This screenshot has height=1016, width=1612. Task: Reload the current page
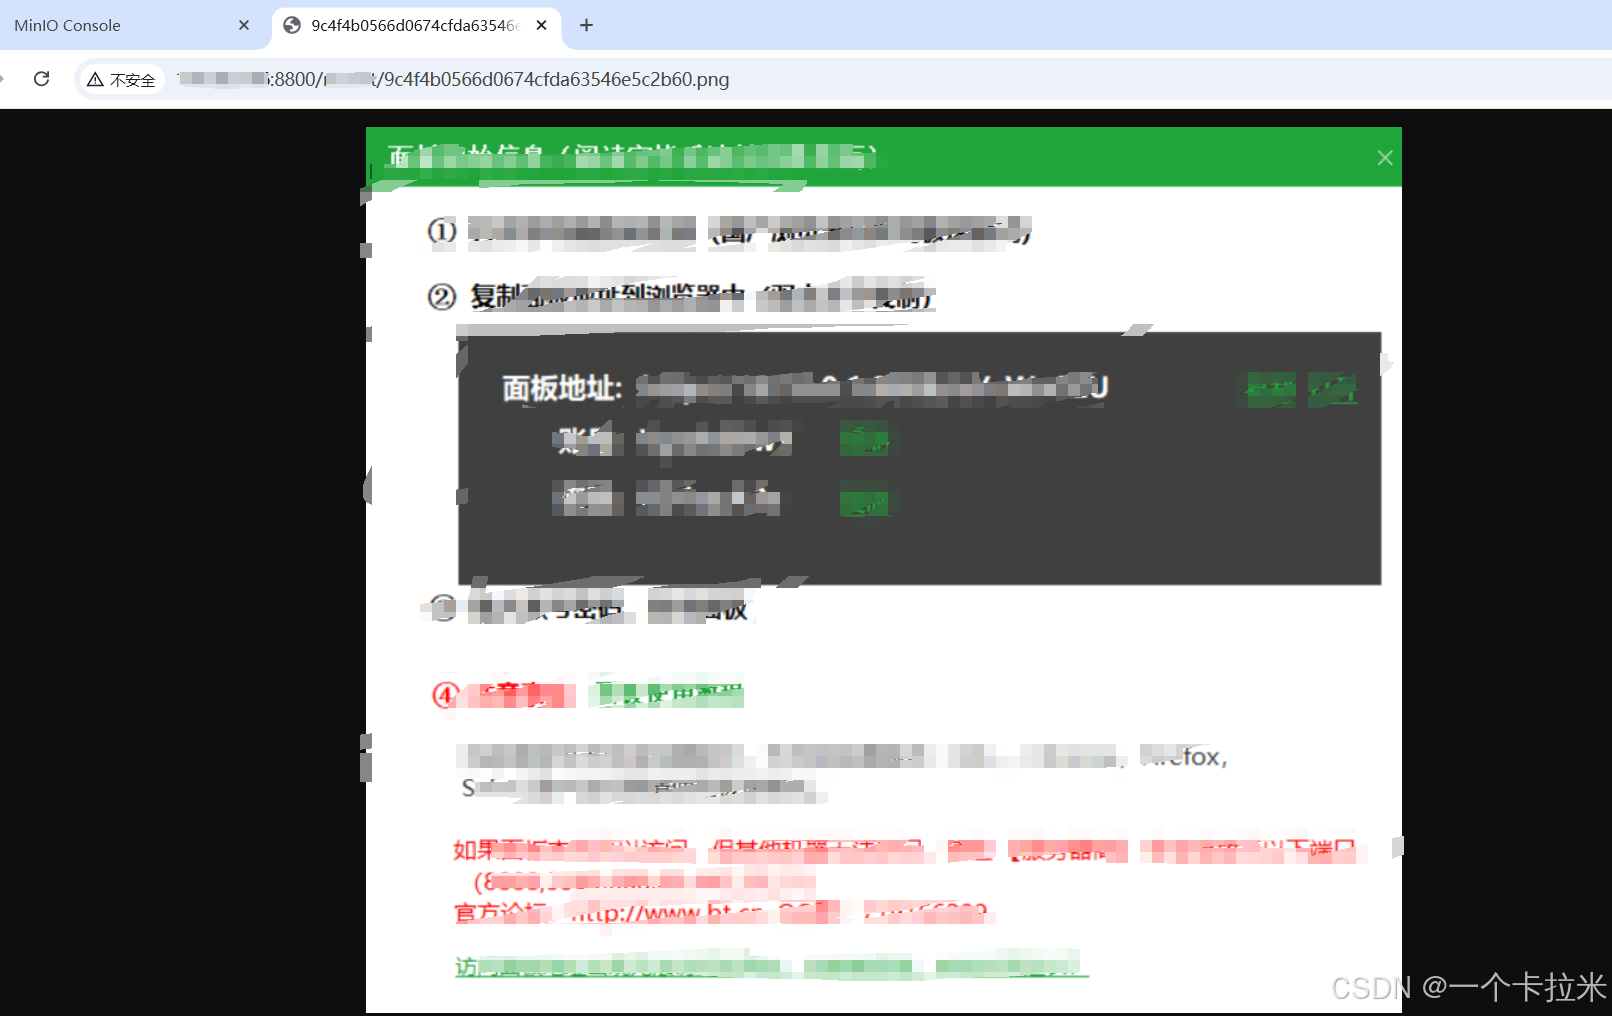click(41, 79)
